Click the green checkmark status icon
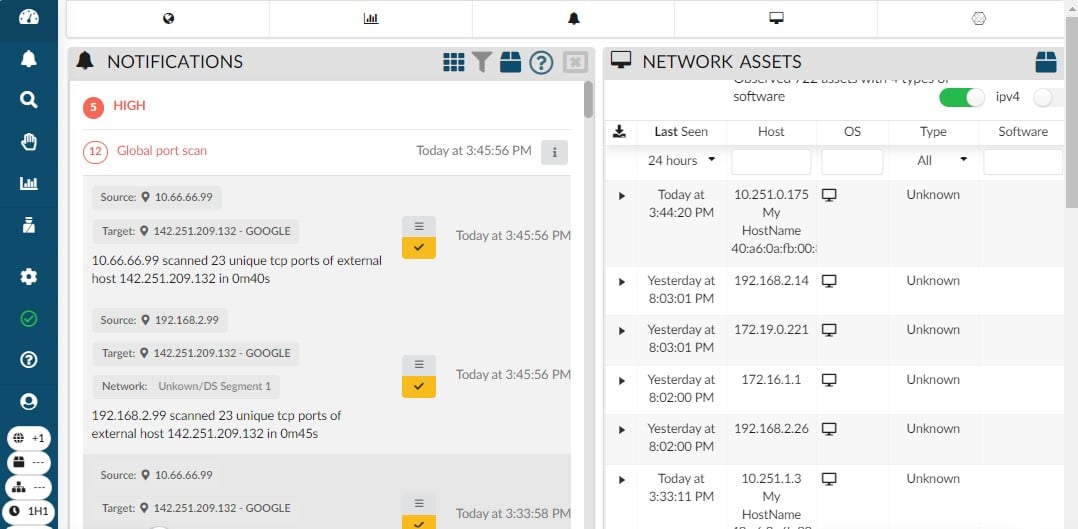1078x529 pixels. (x=28, y=319)
